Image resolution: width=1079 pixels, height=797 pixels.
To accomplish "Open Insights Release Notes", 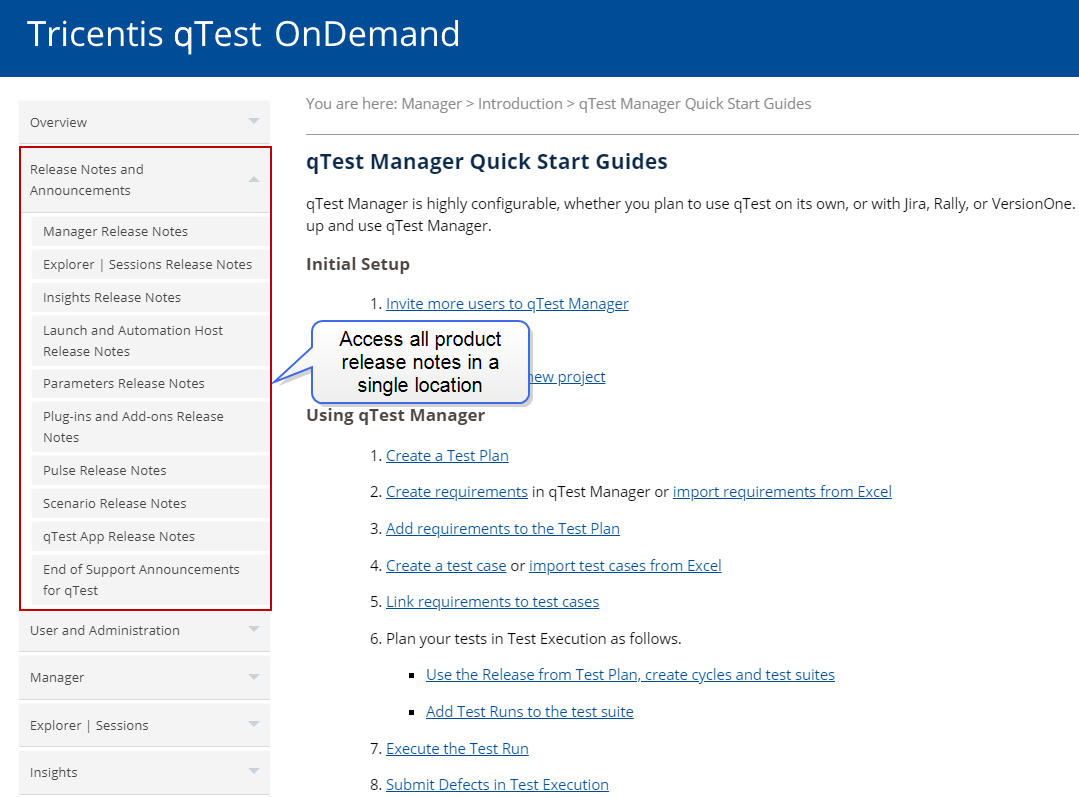I will pyautogui.click(x=150, y=297).
